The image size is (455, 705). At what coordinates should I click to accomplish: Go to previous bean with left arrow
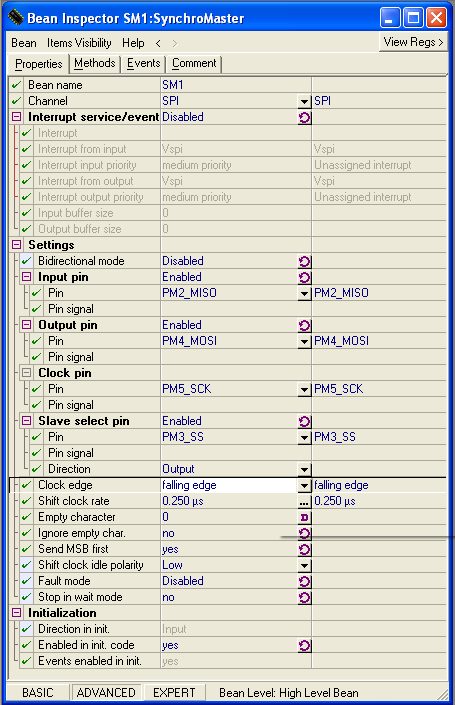coord(158,43)
